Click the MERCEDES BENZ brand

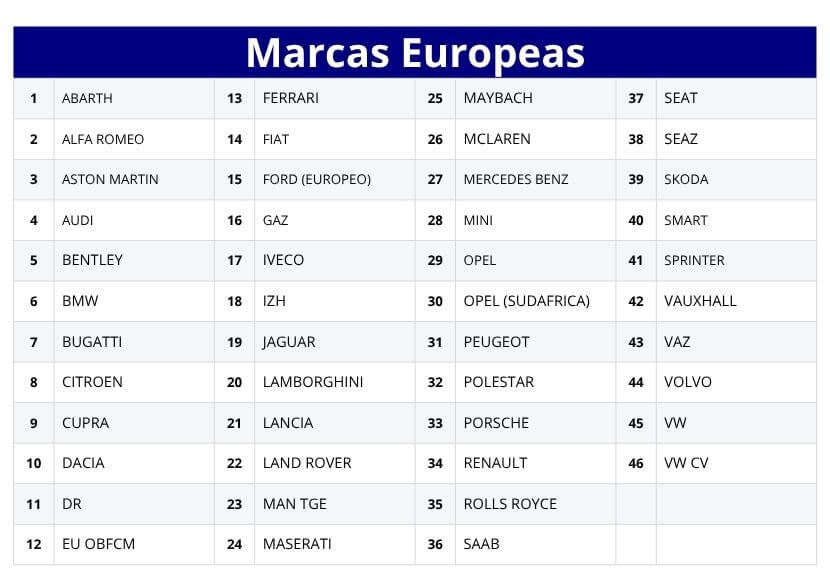pyautogui.click(x=535, y=179)
